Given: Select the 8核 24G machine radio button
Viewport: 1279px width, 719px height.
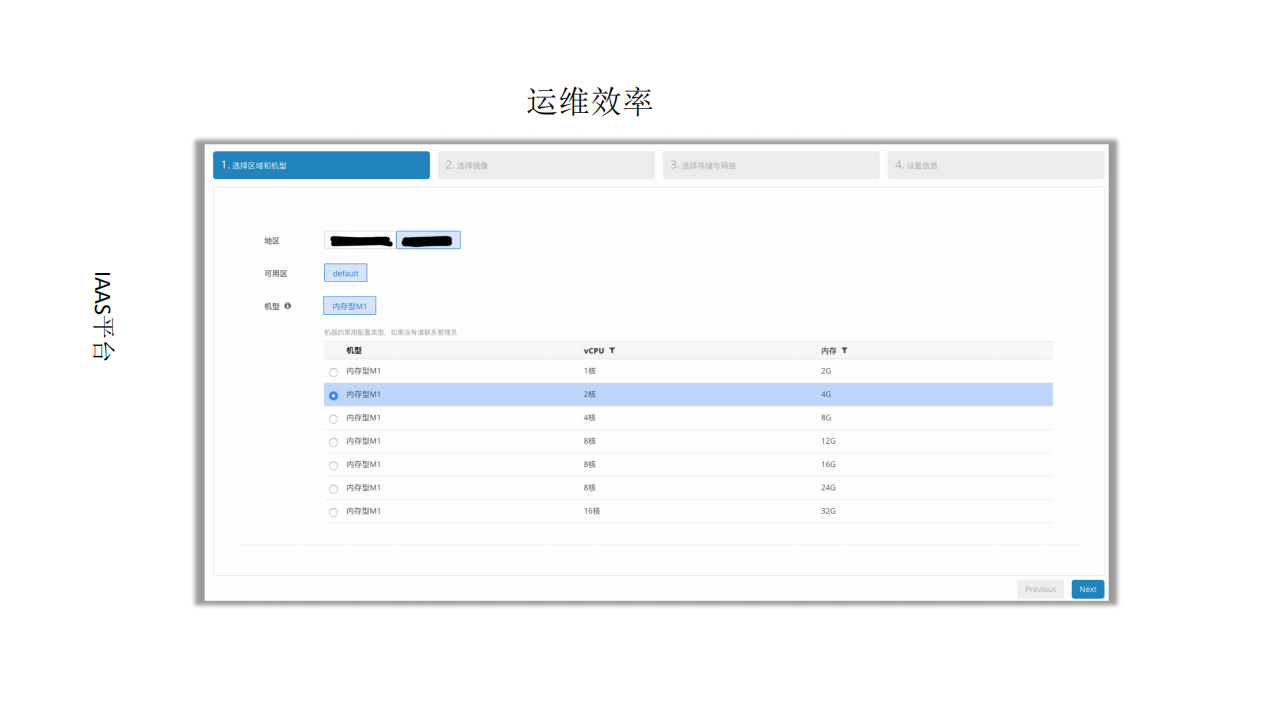Looking at the screenshot, I should click(x=332, y=488).
